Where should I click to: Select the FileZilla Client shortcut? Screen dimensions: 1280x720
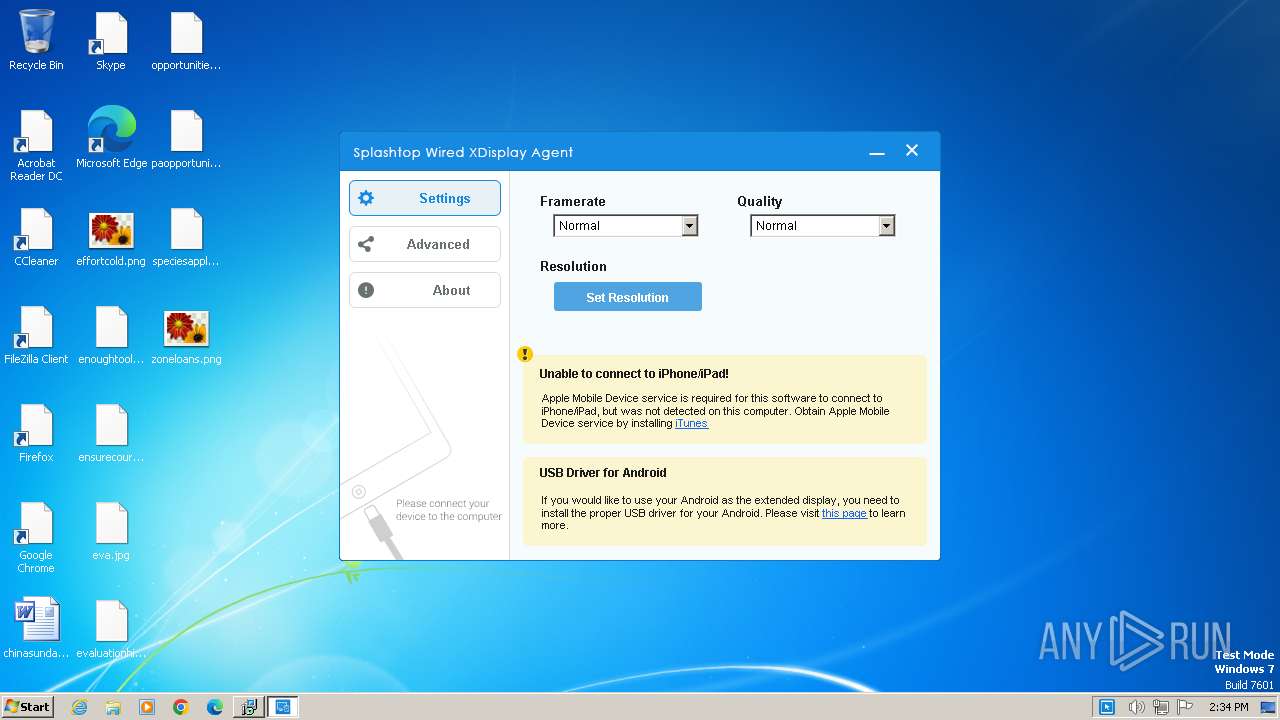tap(36, 335)
